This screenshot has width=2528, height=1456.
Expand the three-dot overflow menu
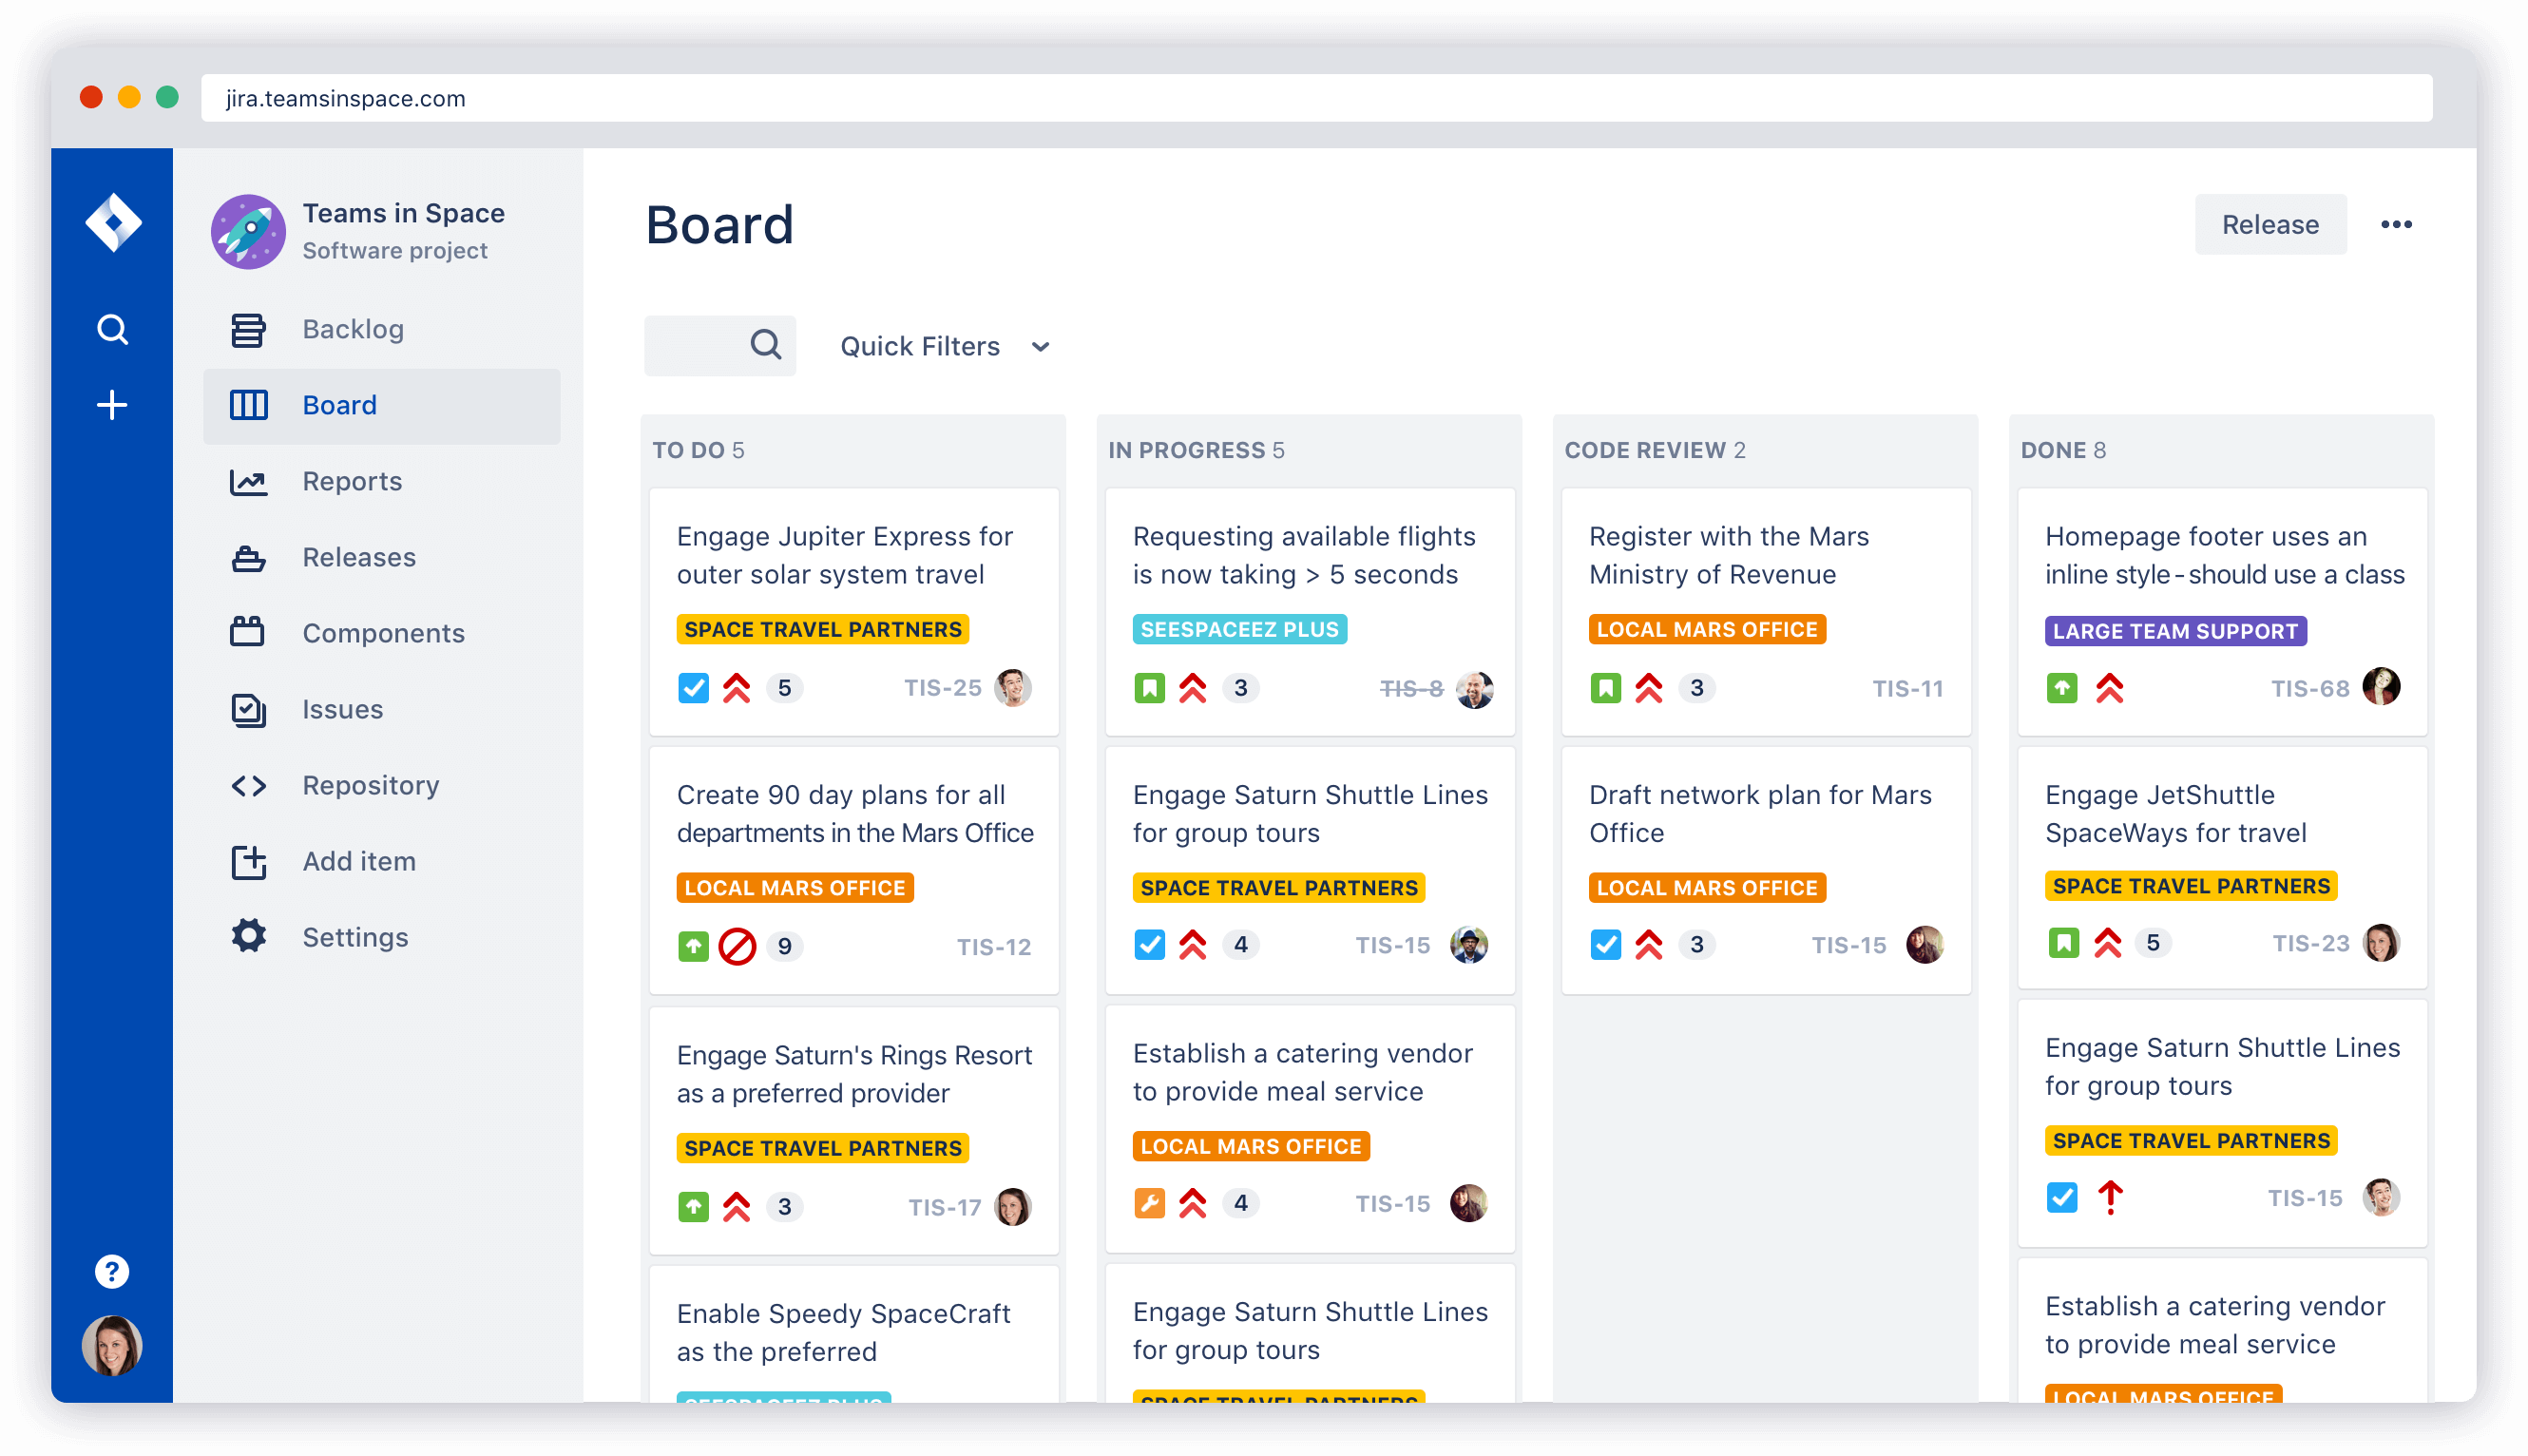pyautogui.click(x=2398, y=224)
